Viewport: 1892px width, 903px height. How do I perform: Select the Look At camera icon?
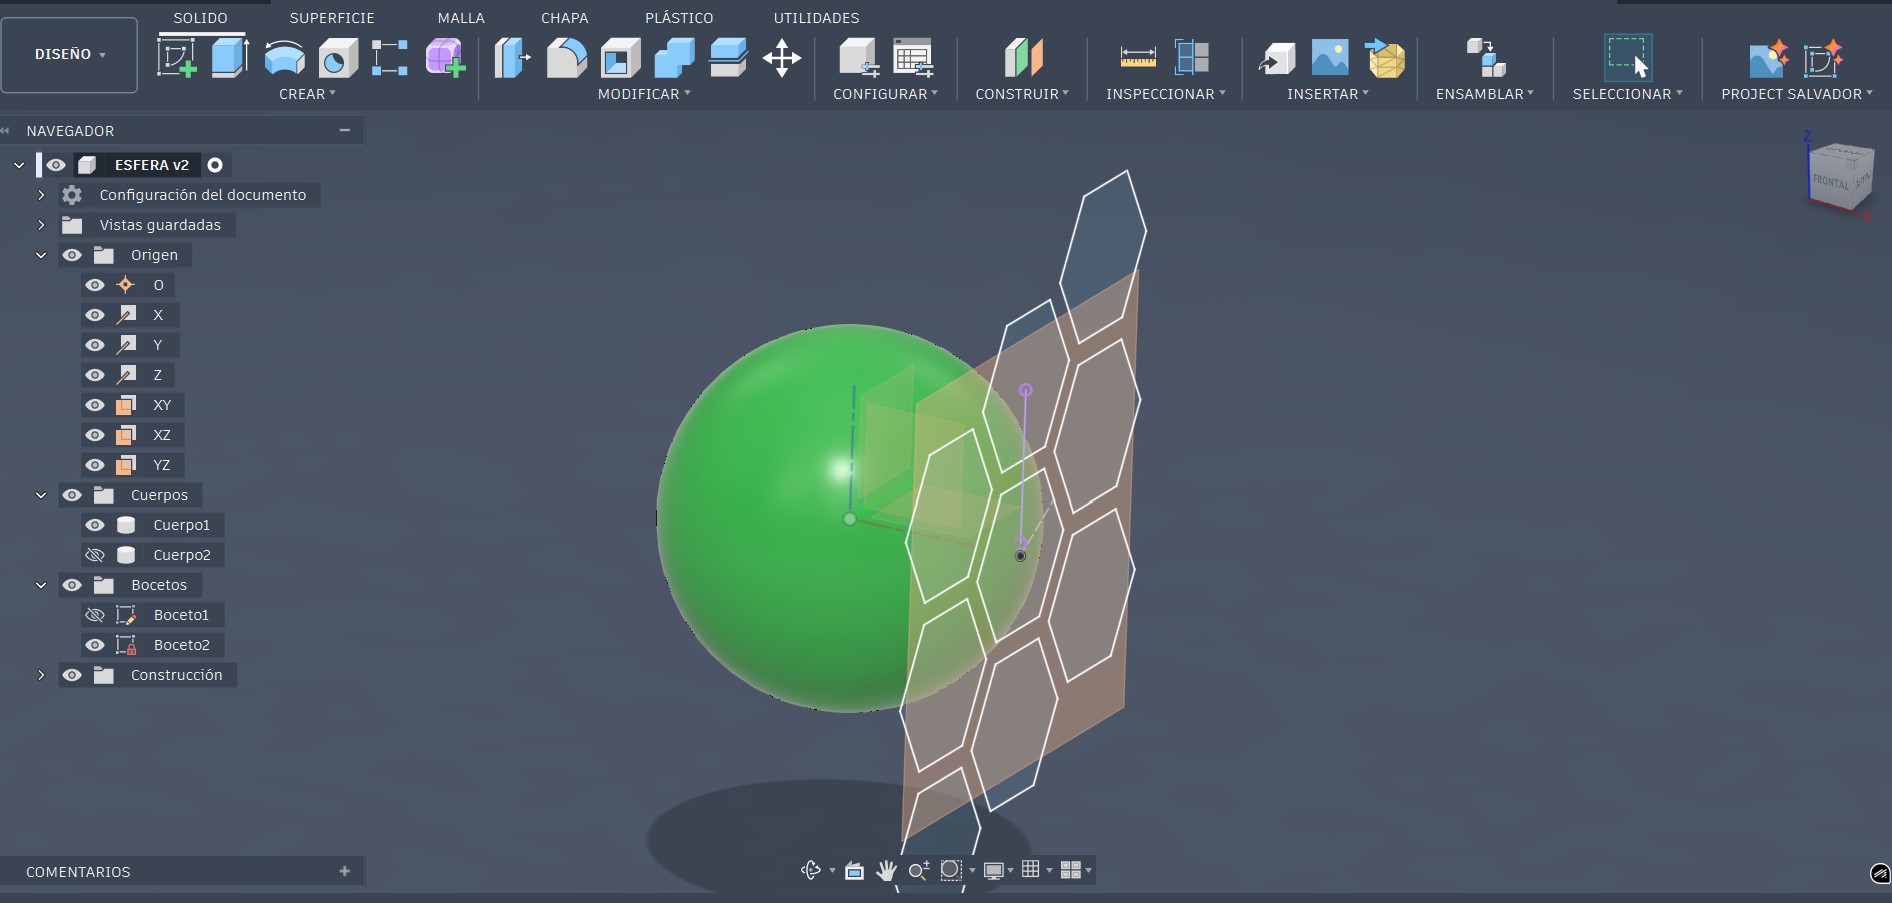pyautogui.click(x=854, y=870)
